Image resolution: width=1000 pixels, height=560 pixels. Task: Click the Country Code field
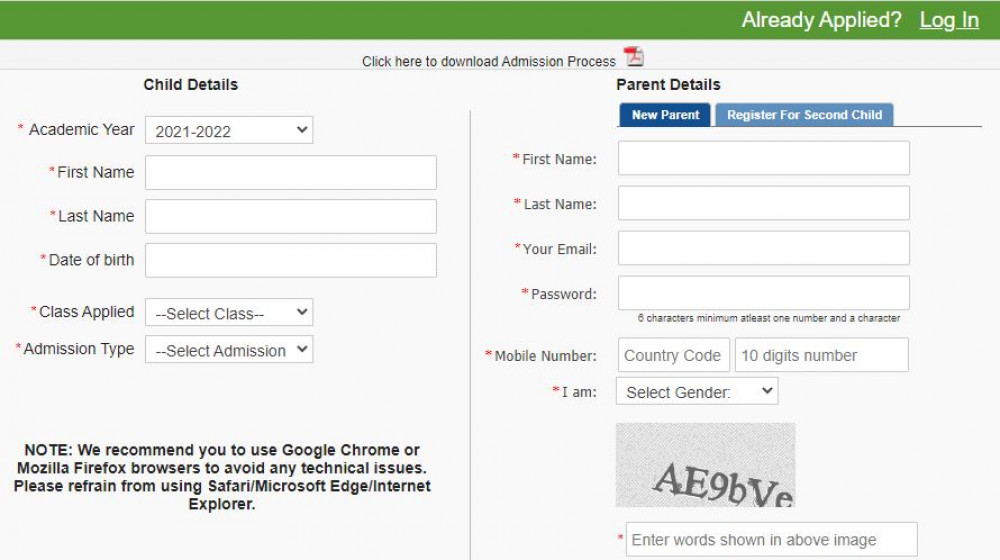point(673,355)
